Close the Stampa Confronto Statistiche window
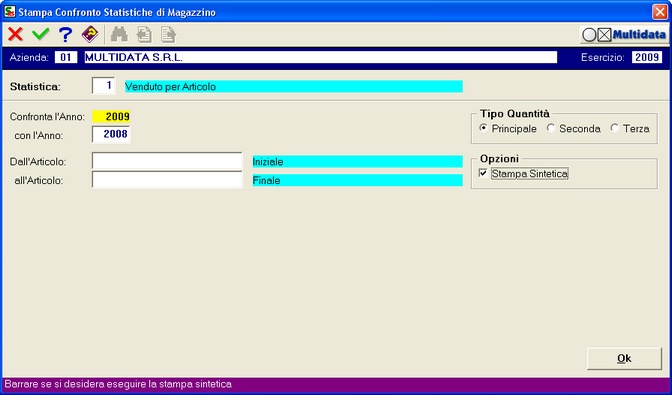Viewport: 672px width, 395px height. [x=660, y=12]
